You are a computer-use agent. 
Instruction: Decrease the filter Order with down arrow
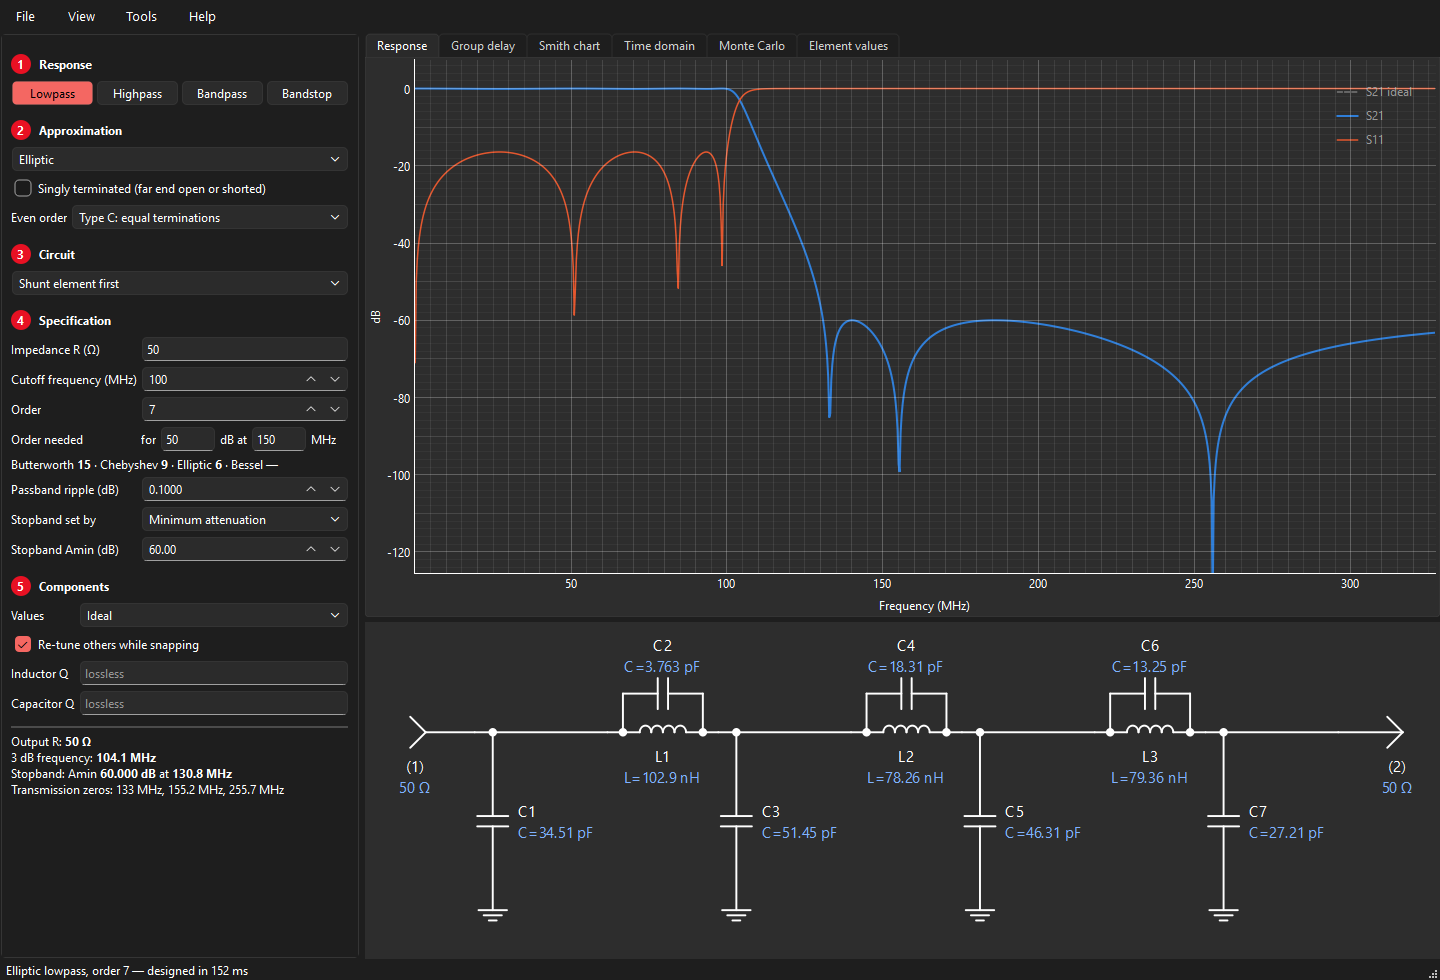click(335, 409)
